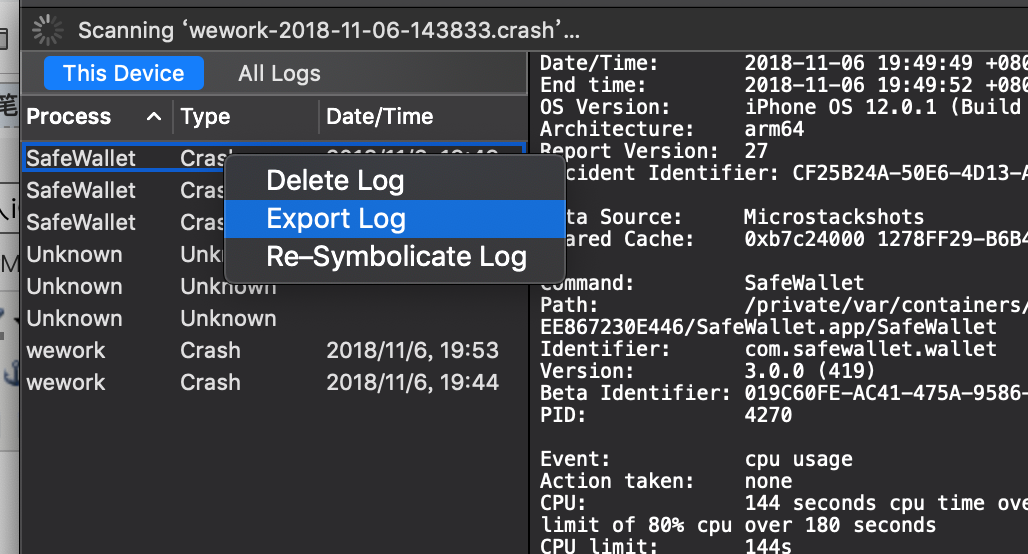The height and width of the screenshot is (554, 1028).
Task: Choose Export Log from context menu
Action: [x=395, y=218]
